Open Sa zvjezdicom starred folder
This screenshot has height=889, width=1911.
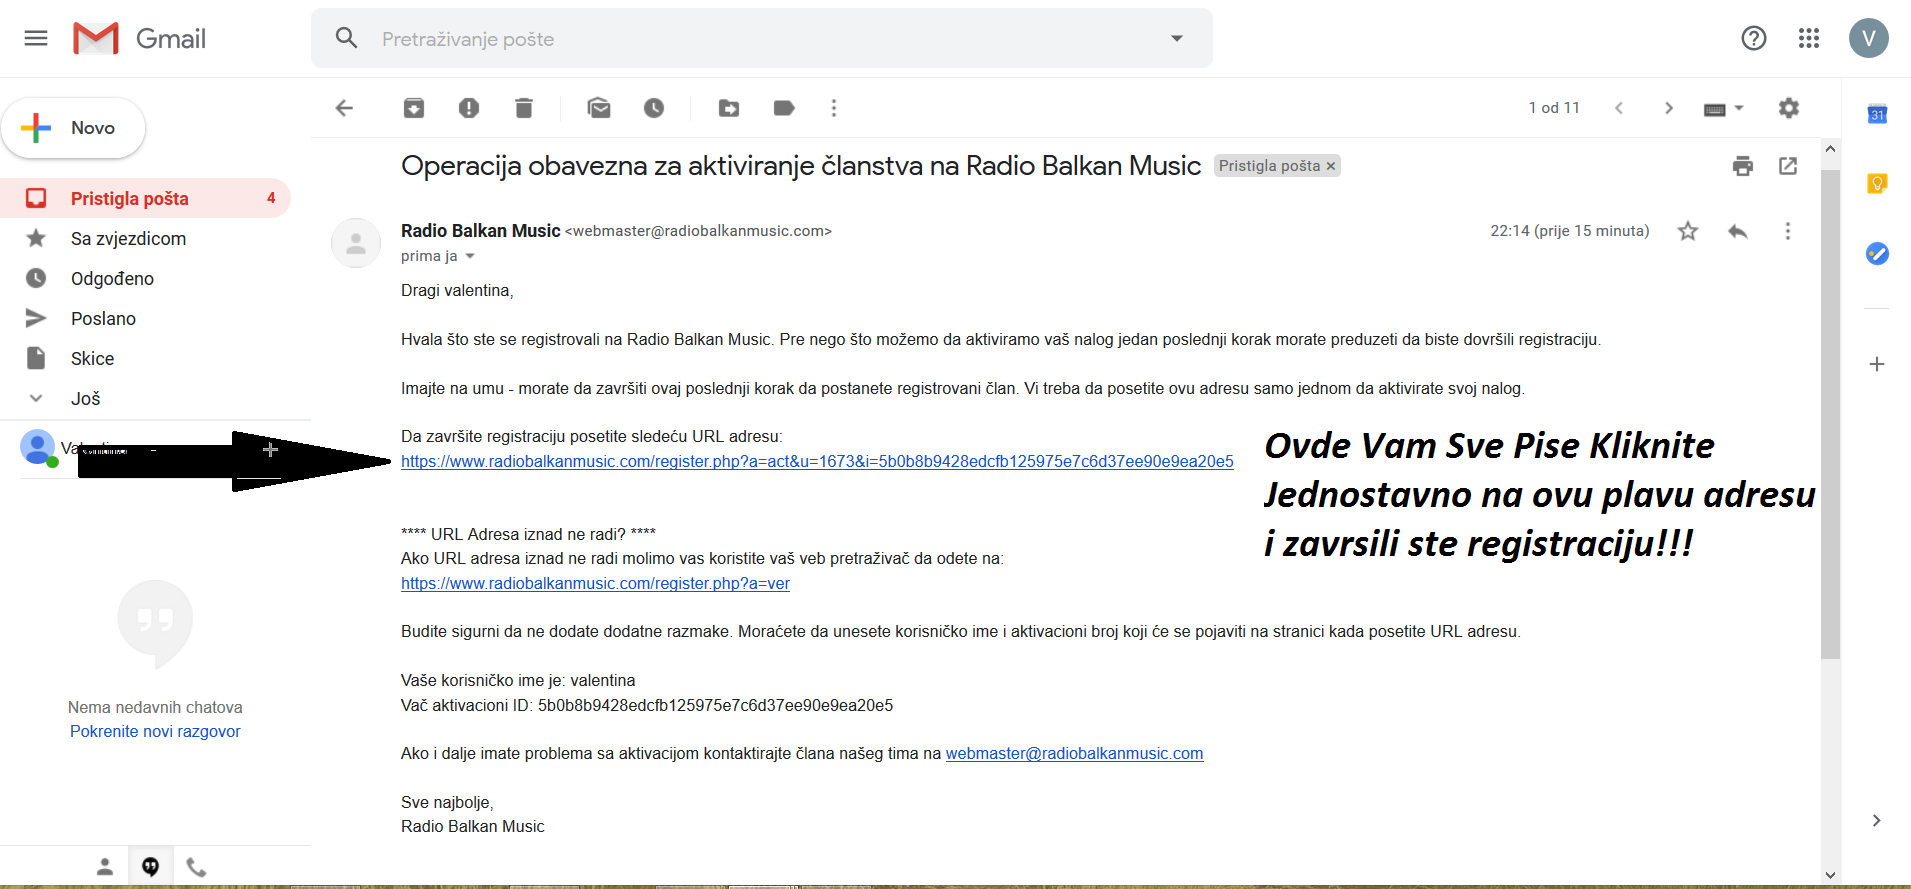(145, 238)
